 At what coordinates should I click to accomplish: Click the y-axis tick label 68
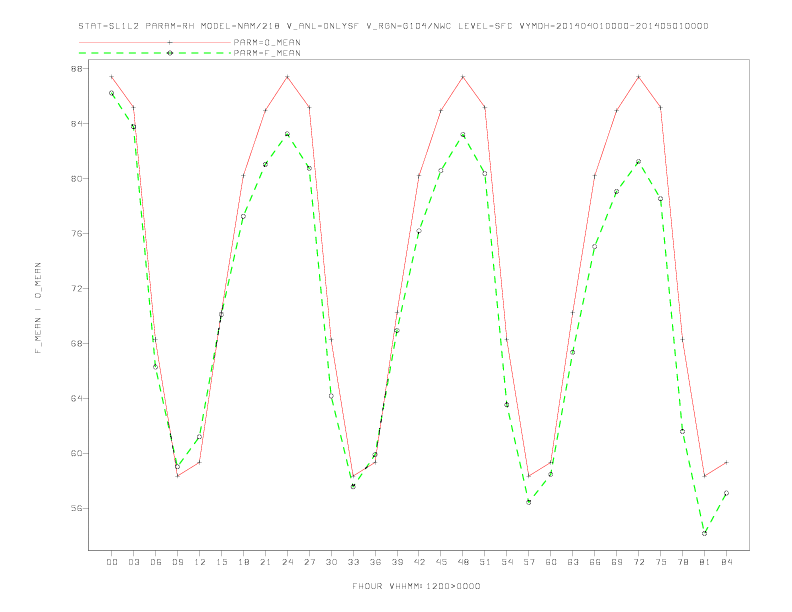point(79,344)
